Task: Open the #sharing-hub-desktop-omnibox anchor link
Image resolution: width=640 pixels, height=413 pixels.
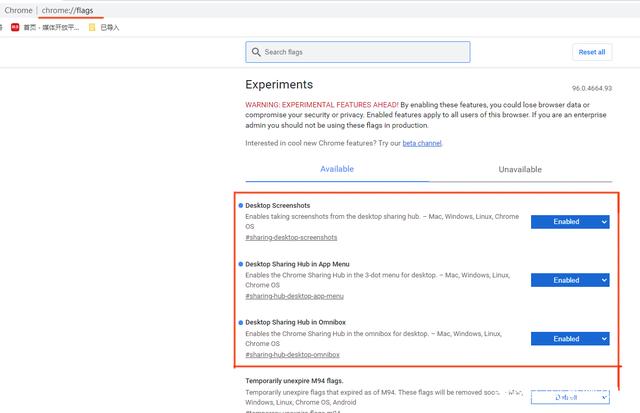Action: pos(292,355)
